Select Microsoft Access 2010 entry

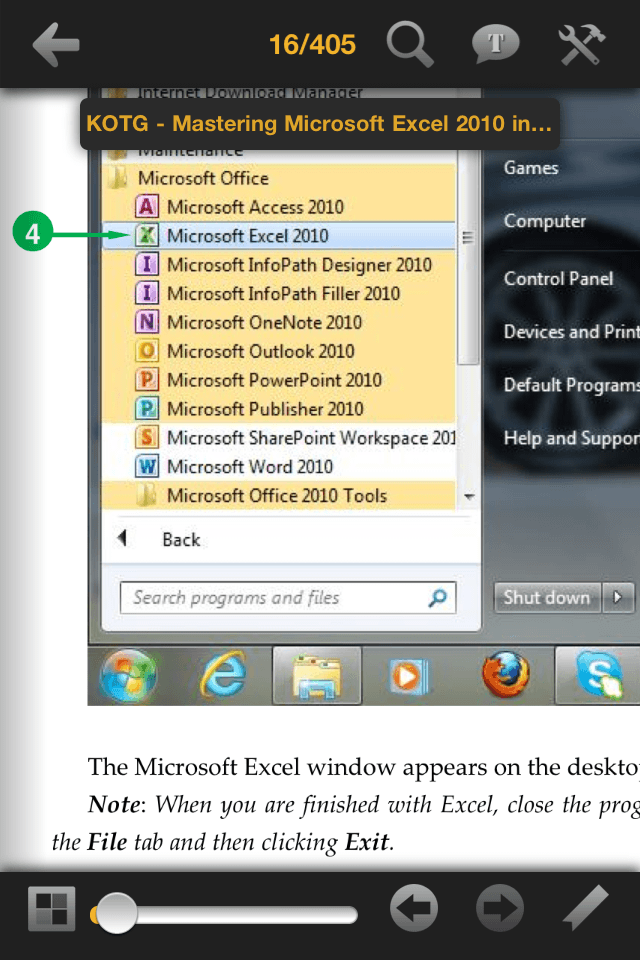pyautogui.click(x=279, y=207)
